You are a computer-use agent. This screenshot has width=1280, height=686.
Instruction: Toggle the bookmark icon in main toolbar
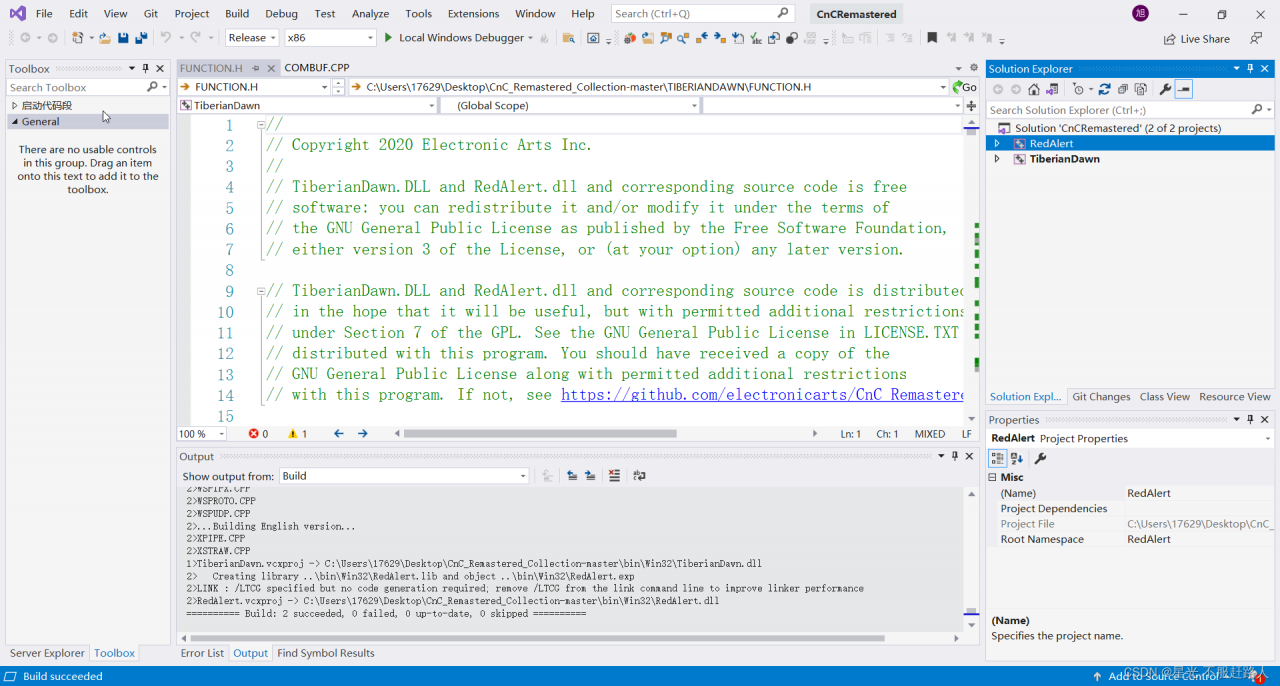(x=932, y=38)
